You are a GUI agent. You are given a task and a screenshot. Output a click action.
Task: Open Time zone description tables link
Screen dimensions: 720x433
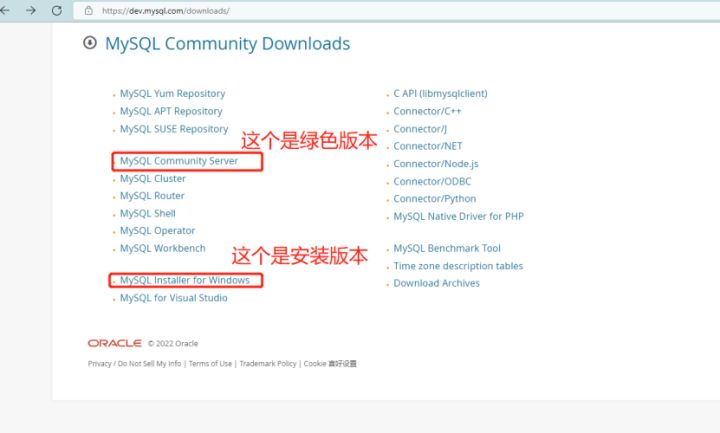[458, 266]
